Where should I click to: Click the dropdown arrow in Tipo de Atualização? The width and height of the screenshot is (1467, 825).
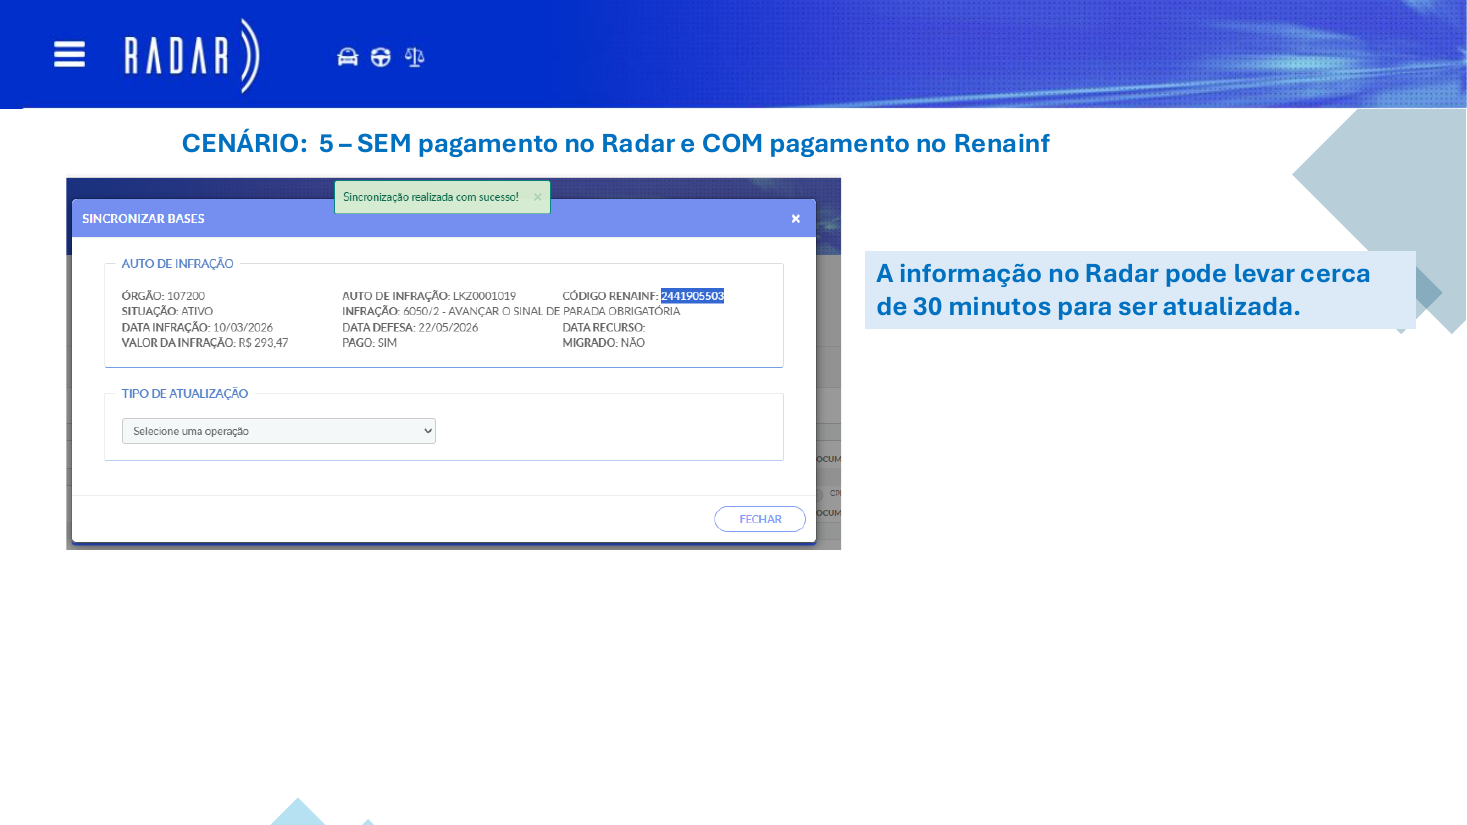point(427,431)
